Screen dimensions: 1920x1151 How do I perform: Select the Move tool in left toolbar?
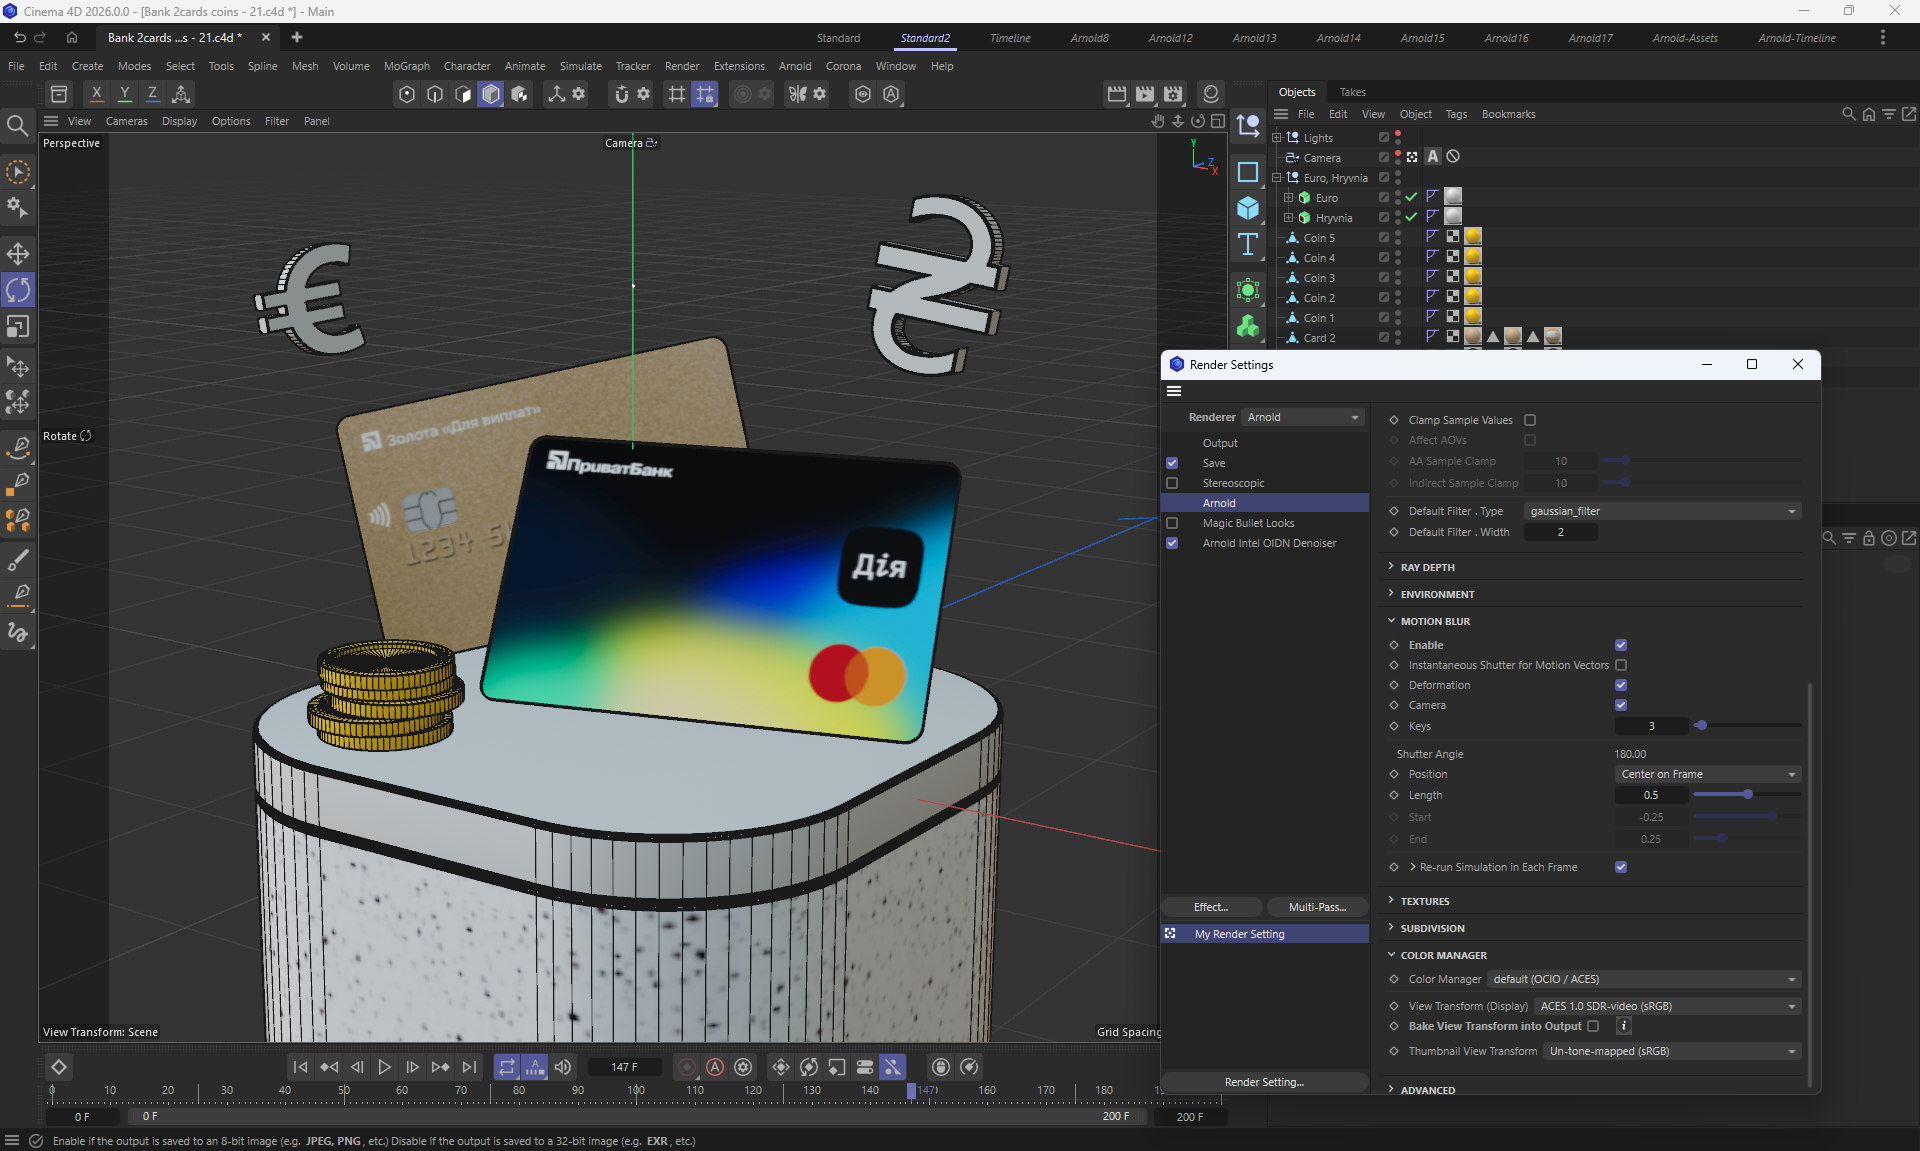tap(18, 253)
